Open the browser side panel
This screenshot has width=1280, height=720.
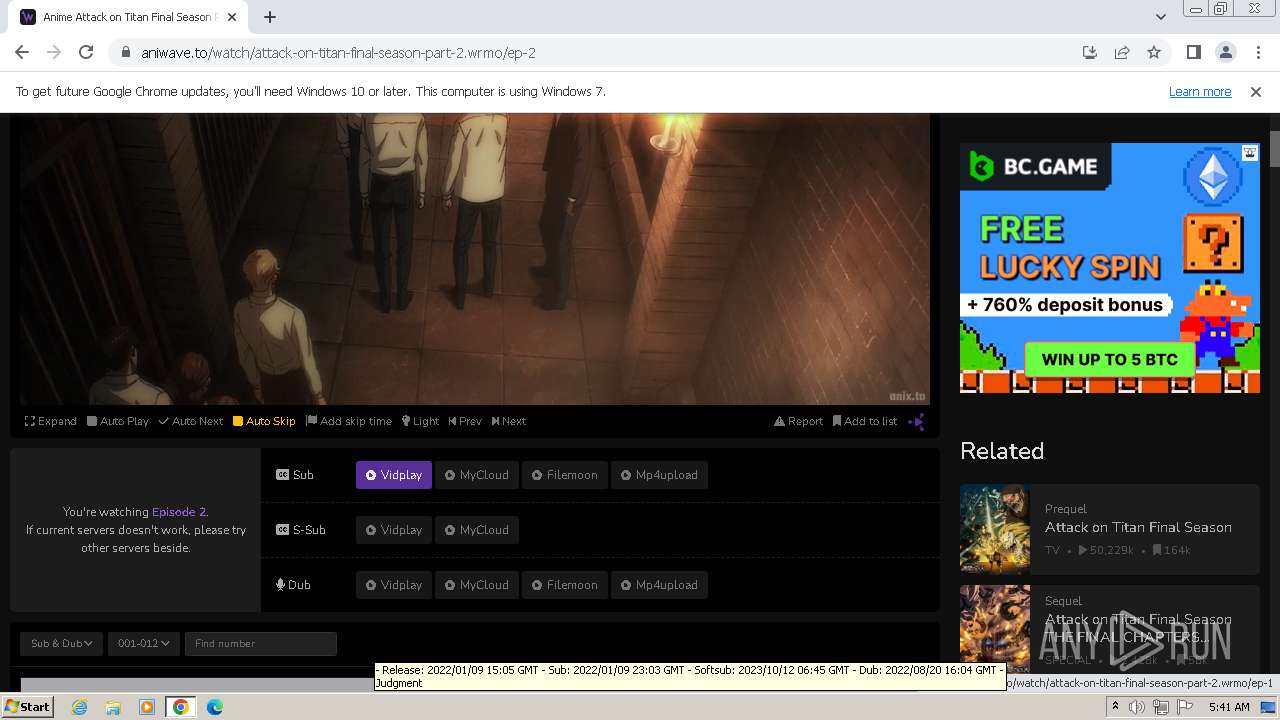click(1193, 53)
